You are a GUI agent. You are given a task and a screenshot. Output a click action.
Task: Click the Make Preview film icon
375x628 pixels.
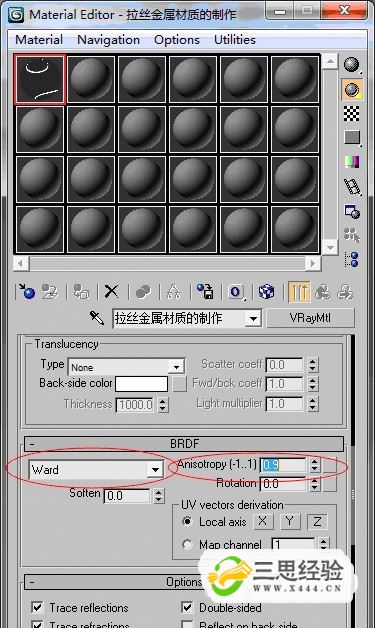click(x=352, y=187)
